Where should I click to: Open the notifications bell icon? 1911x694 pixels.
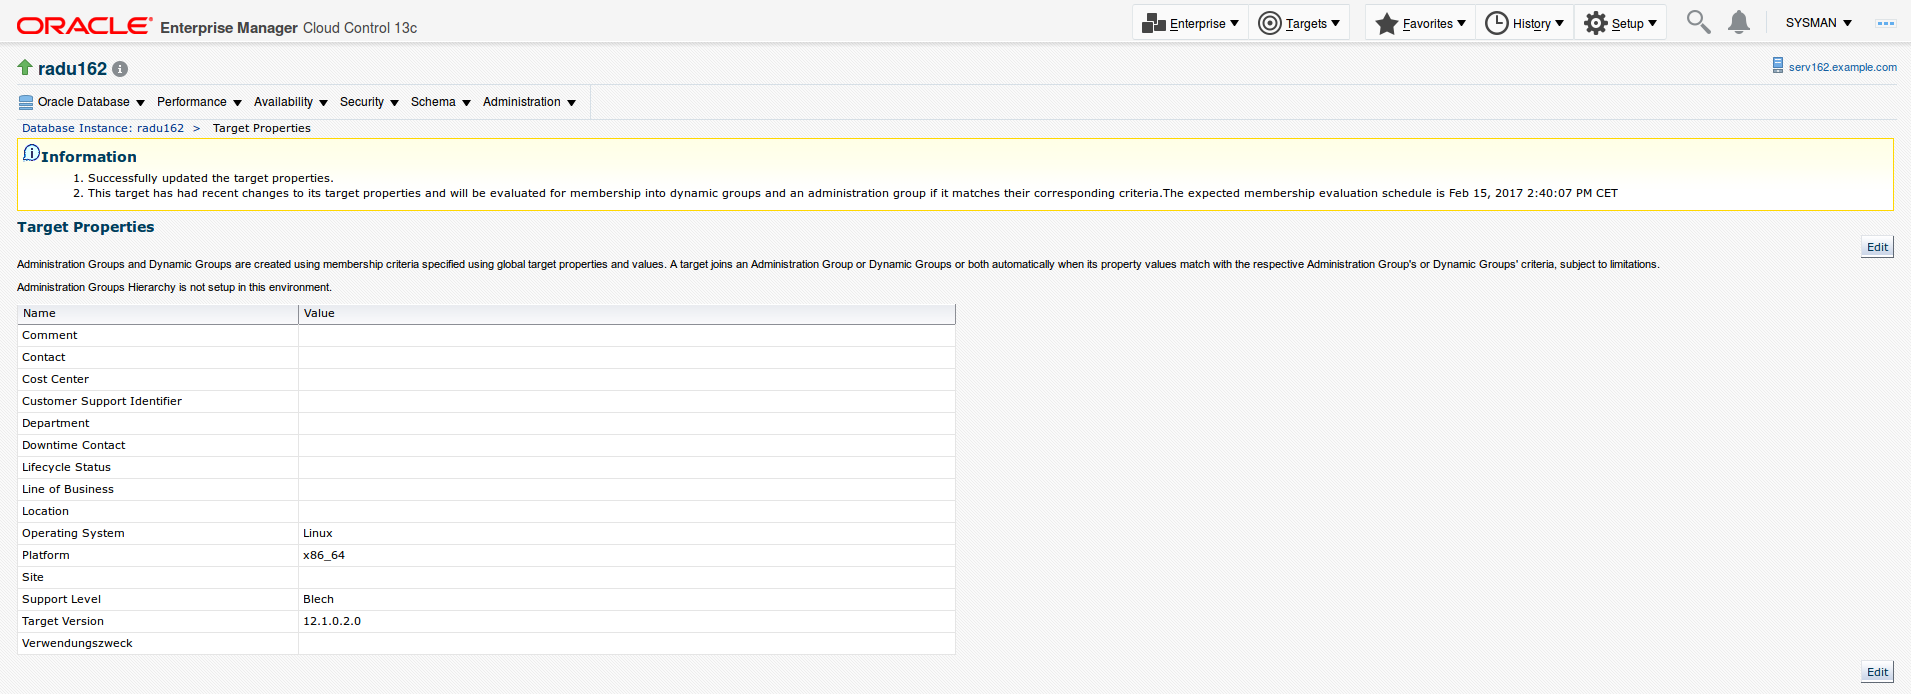1739,22
